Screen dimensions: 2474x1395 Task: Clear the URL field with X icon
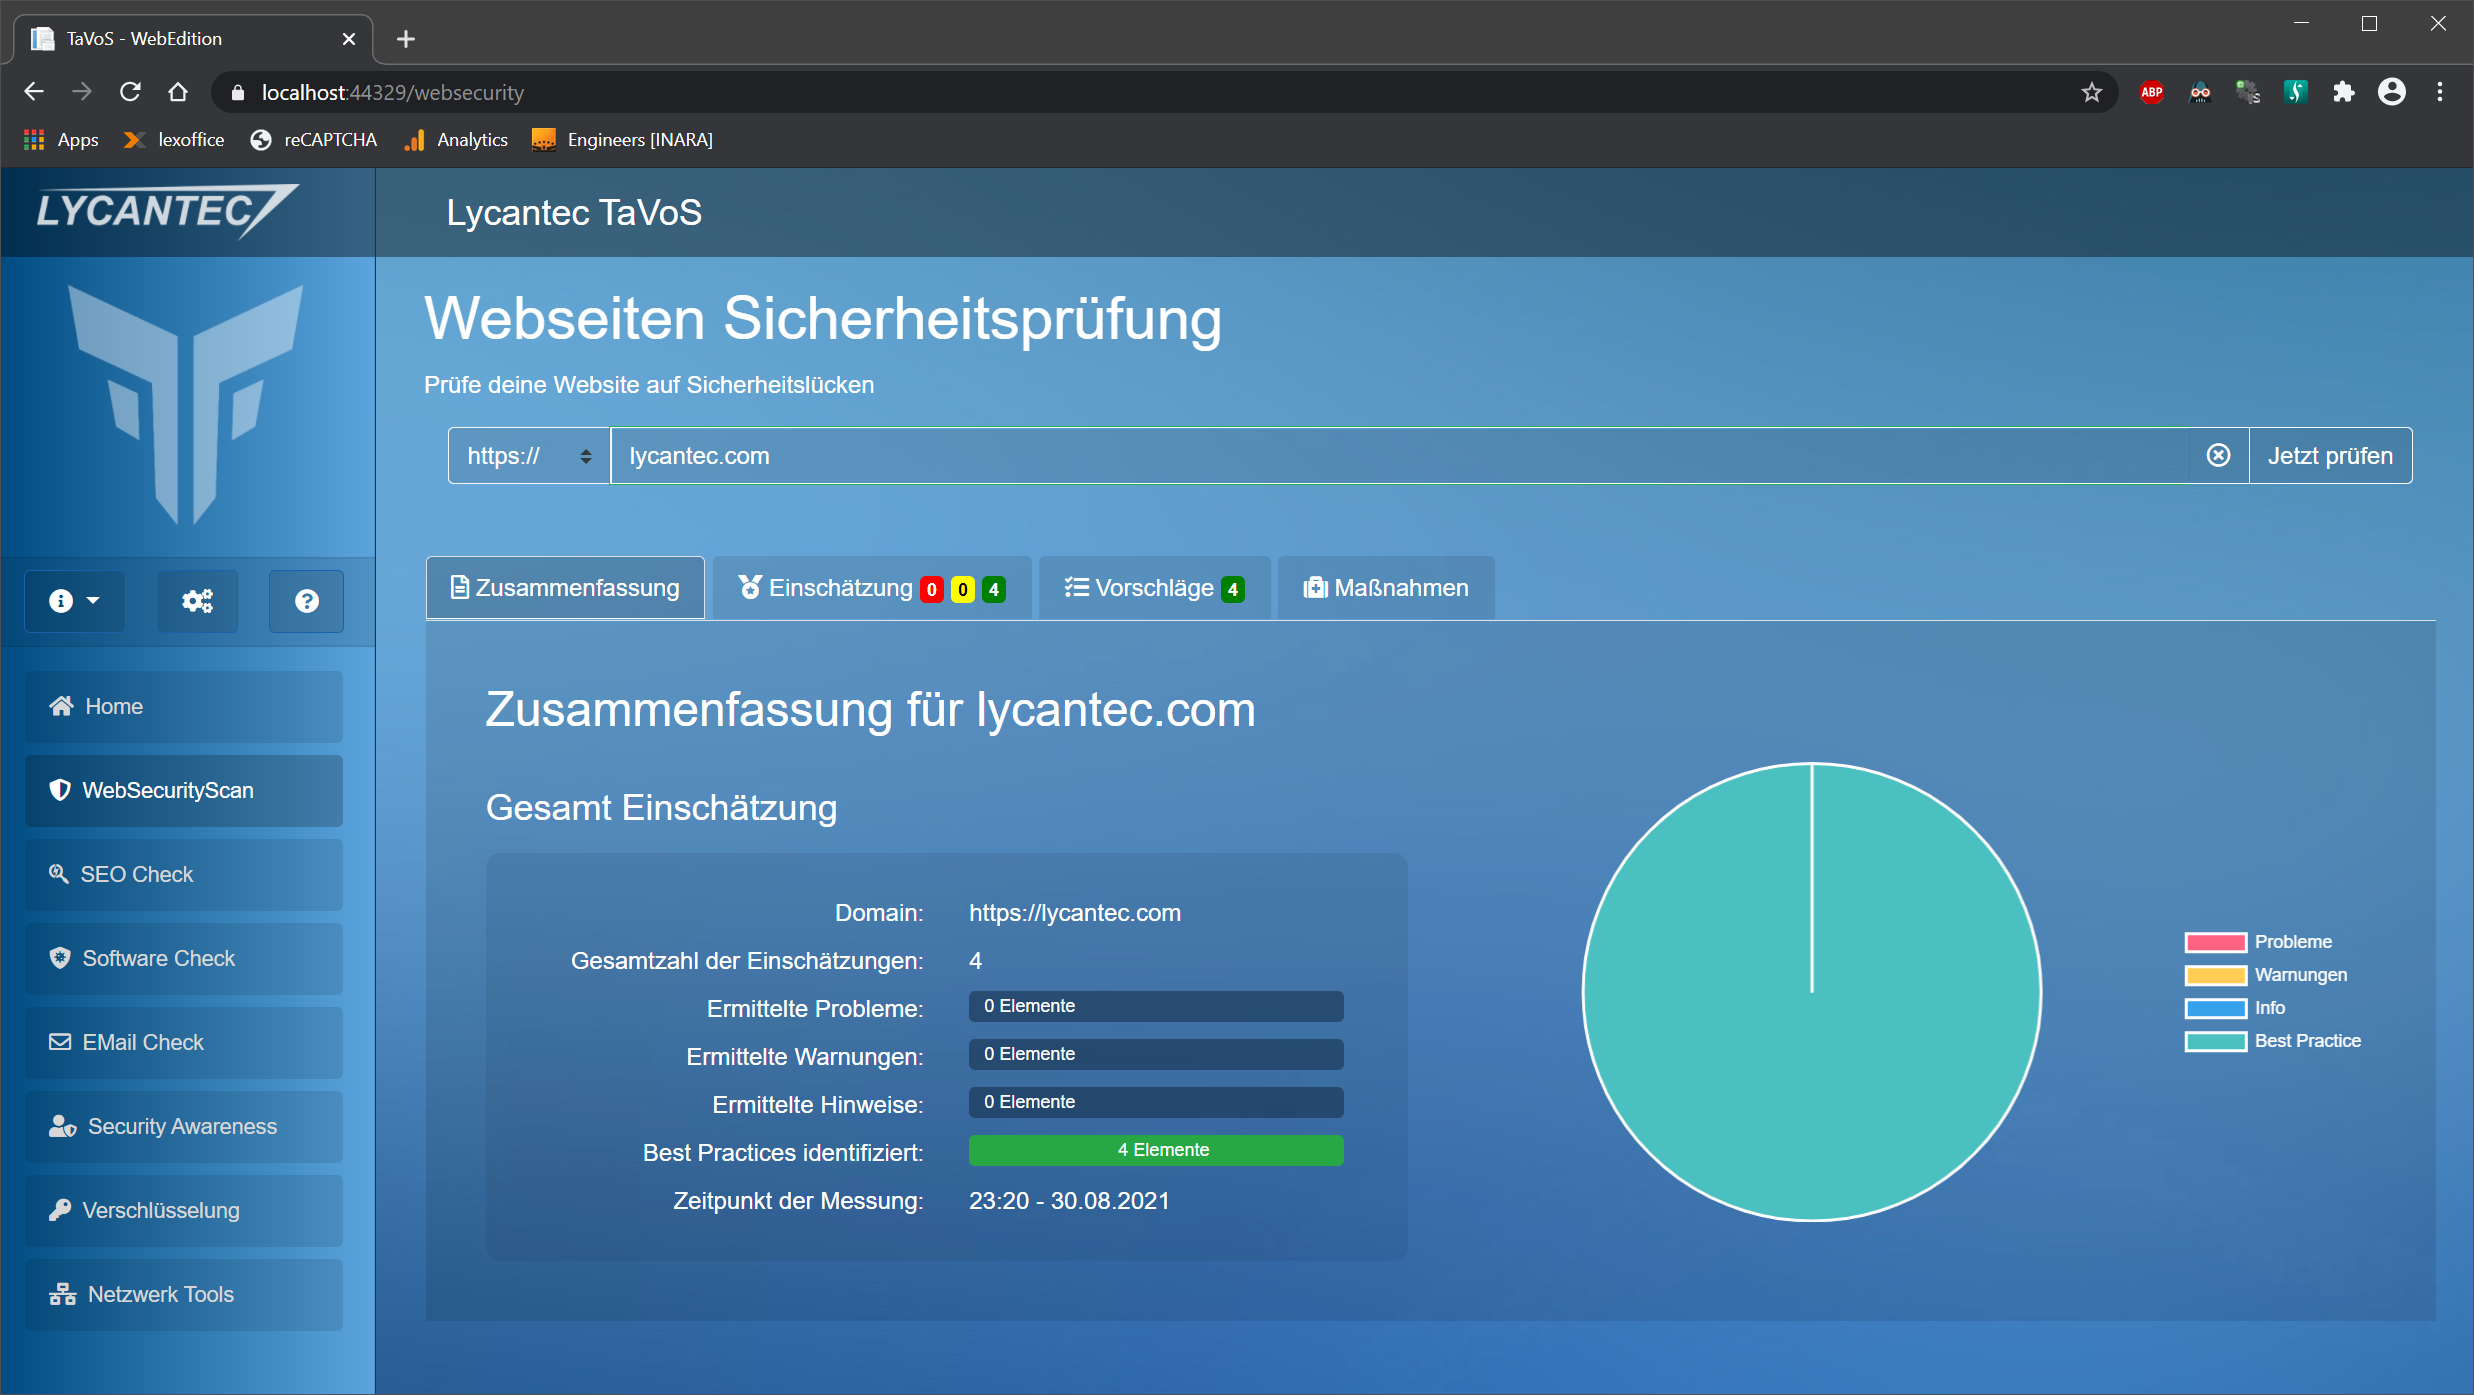coord(2218,456)
